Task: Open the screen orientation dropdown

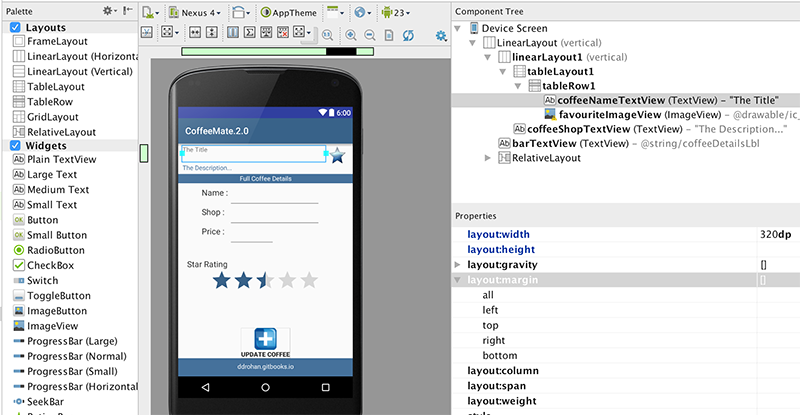Action: [x=241, y=12]
